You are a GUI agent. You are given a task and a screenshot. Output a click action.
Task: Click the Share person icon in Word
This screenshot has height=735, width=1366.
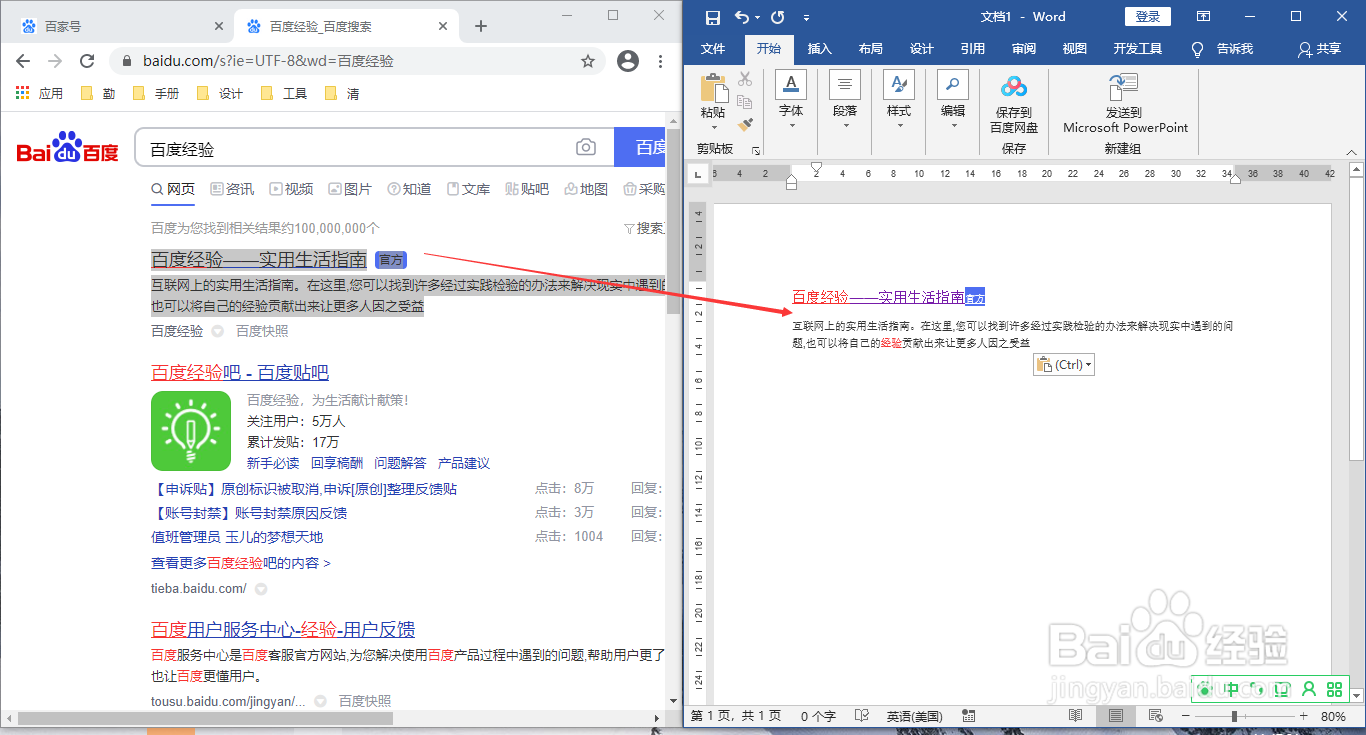[1304, 49]
